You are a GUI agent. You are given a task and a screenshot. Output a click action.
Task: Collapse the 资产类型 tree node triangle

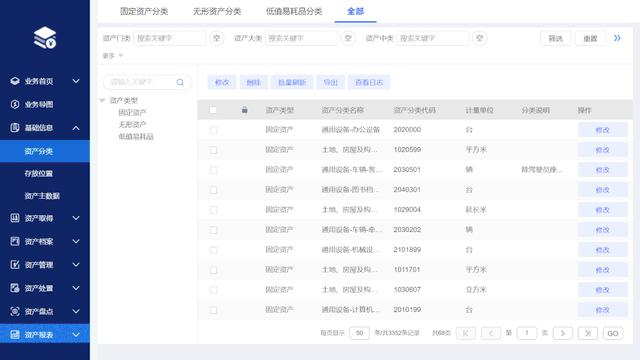102,100
